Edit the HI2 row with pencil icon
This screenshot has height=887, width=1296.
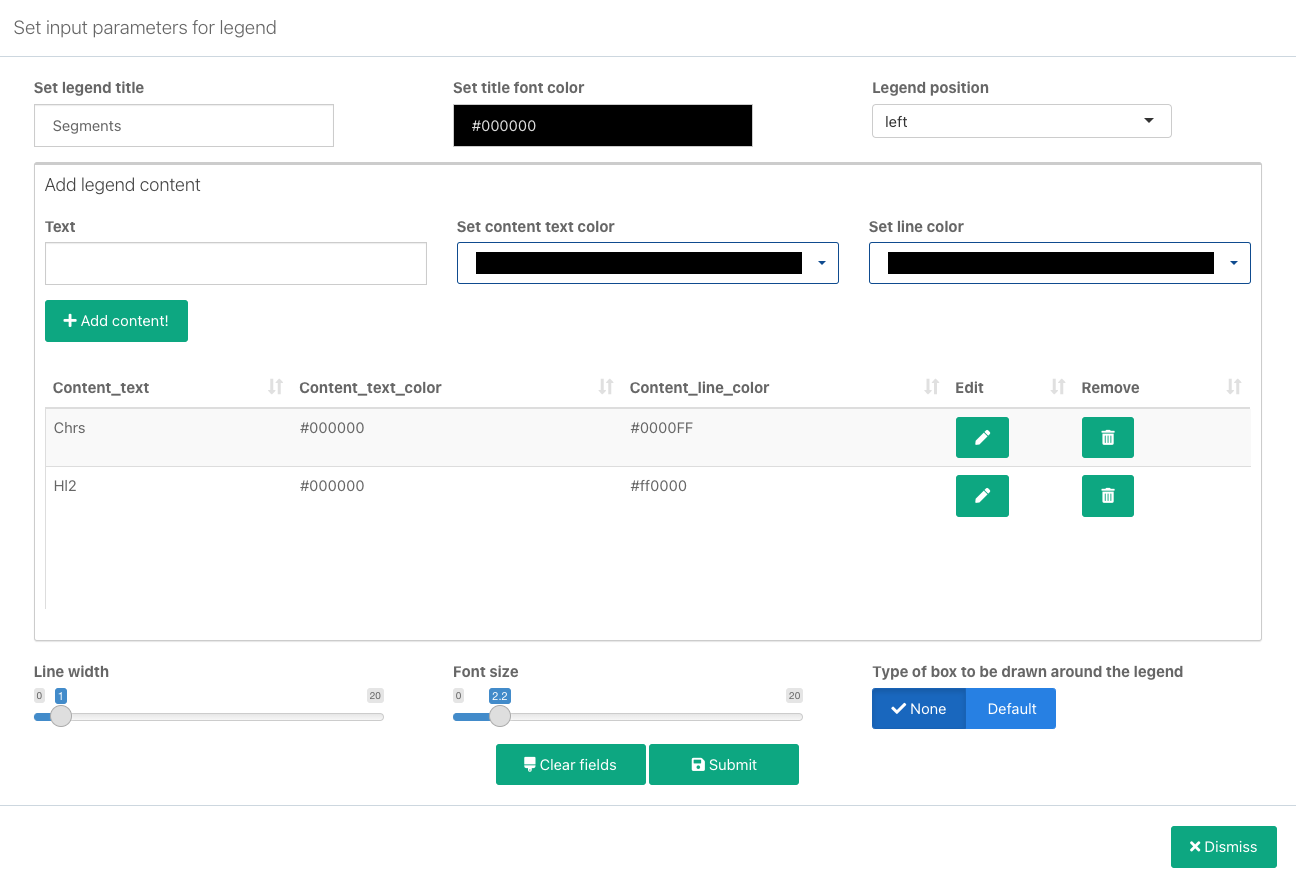(x=982, y=496)
